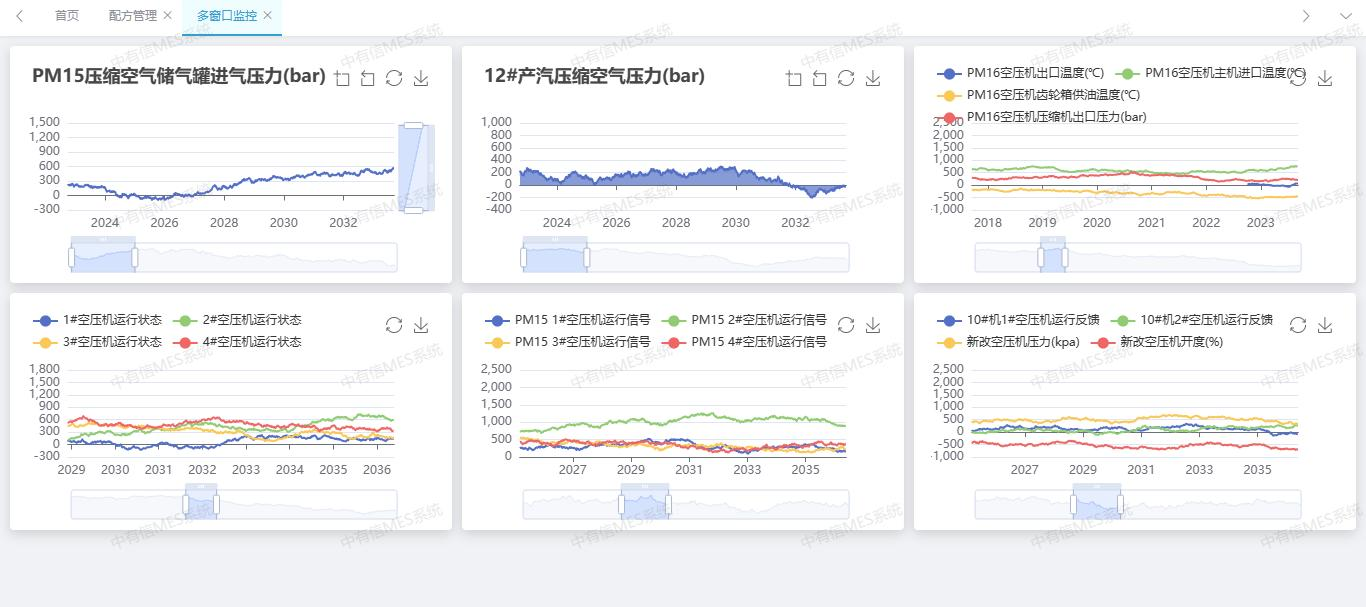Screen dimensions: 1366x607
Task: Restore the PM15 空压机运行信号 chart
Action: (846, 325)
